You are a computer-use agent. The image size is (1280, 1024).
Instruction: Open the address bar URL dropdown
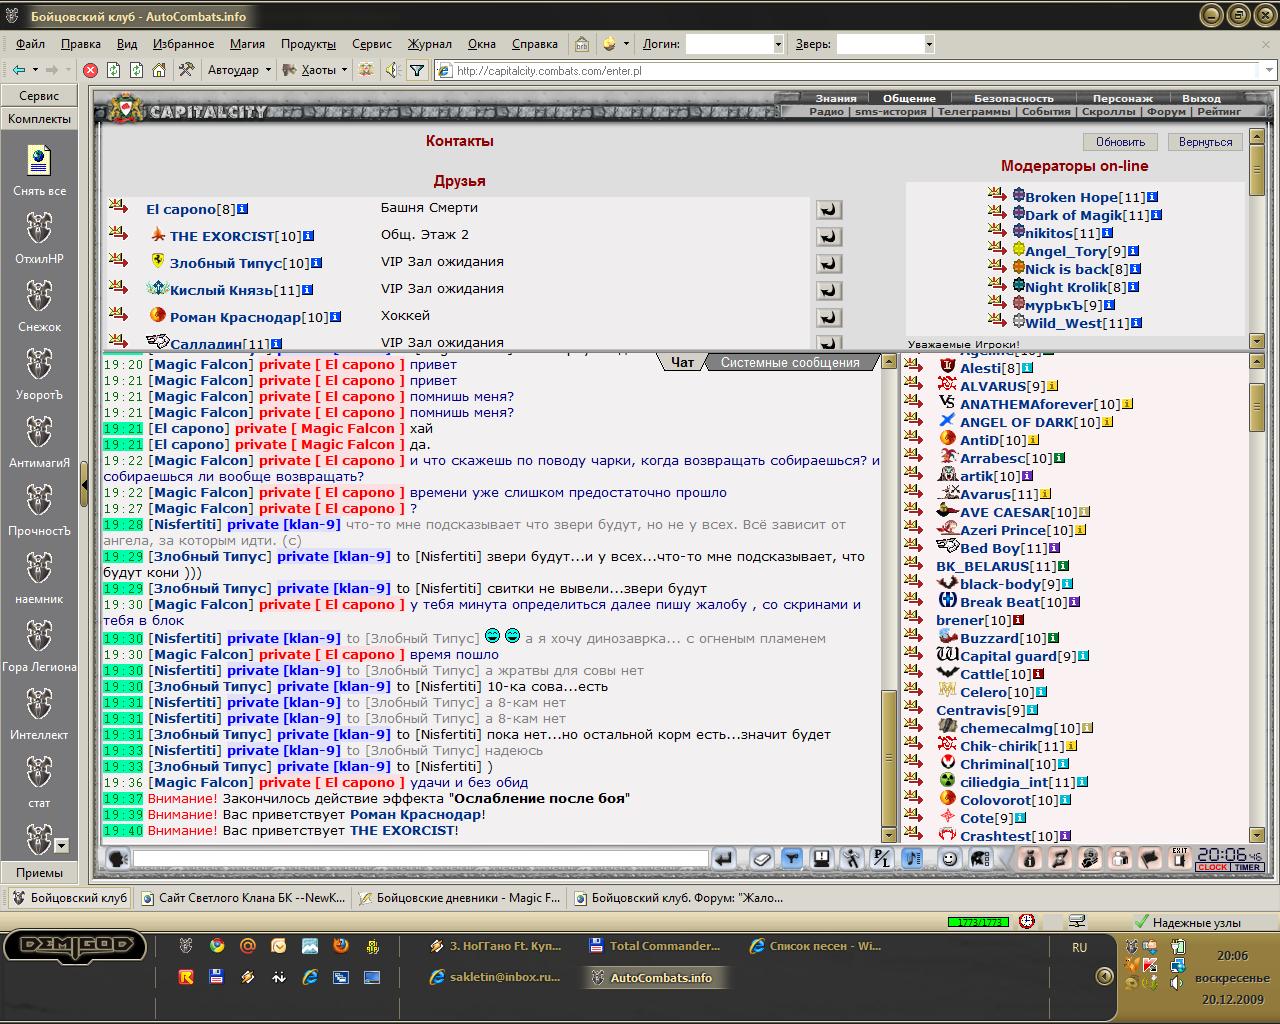point(1270,70)
